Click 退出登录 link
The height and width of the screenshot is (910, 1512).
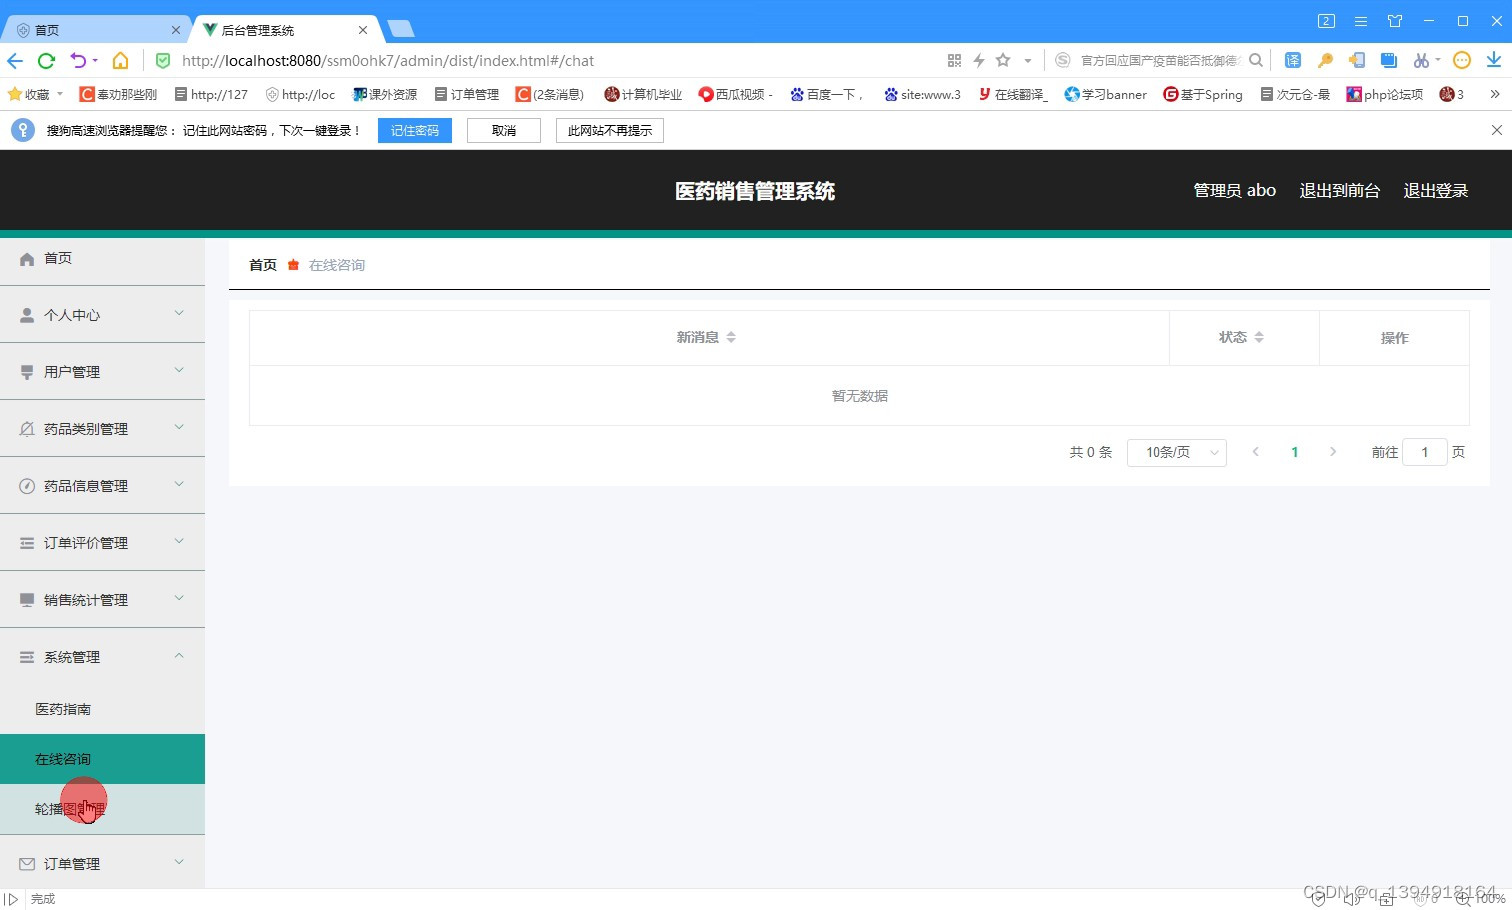[x=1436, y=191]
